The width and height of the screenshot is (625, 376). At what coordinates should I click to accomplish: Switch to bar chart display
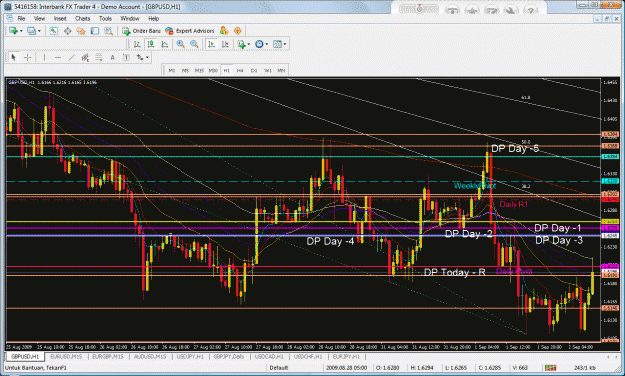(x=137, y=44)
